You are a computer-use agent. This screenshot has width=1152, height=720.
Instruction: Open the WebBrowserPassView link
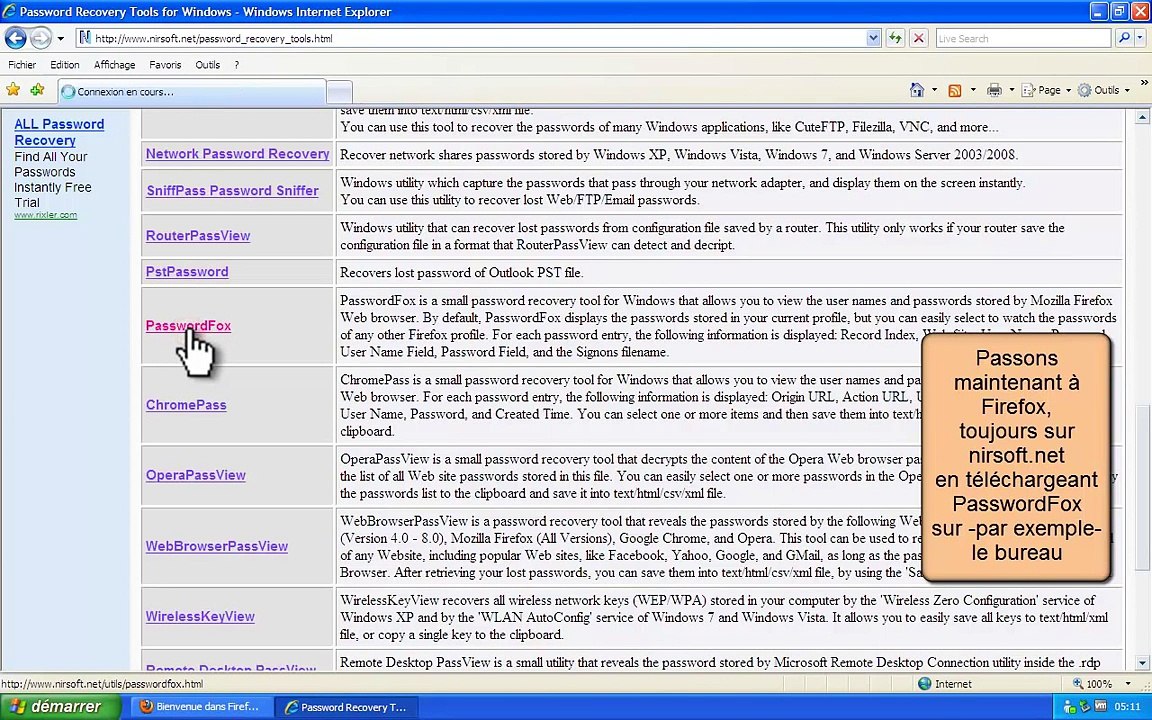tap(217, 546)
